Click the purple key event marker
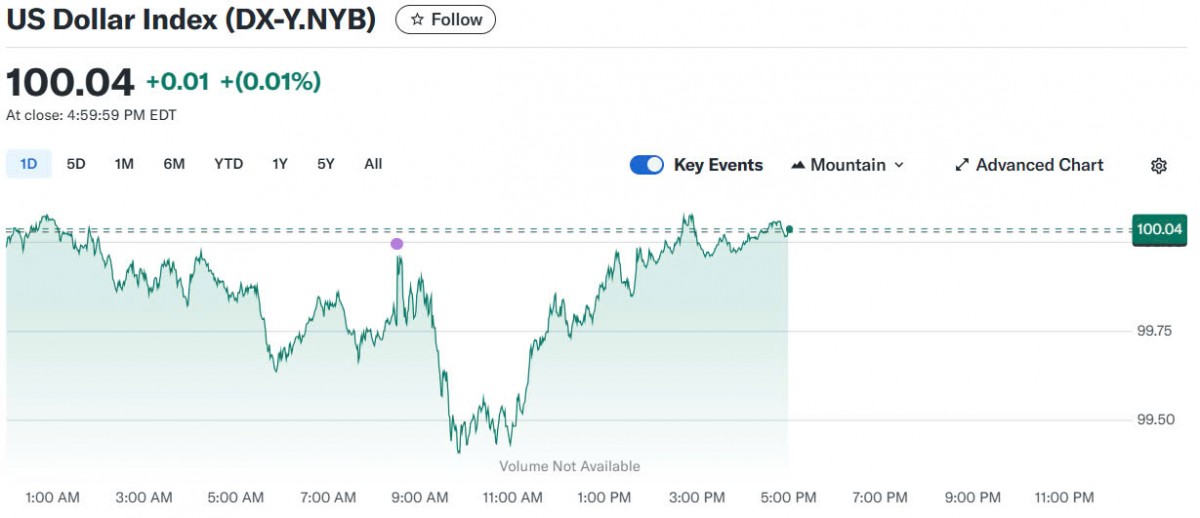Screen dimensions: 1200x518 (397, 243)
